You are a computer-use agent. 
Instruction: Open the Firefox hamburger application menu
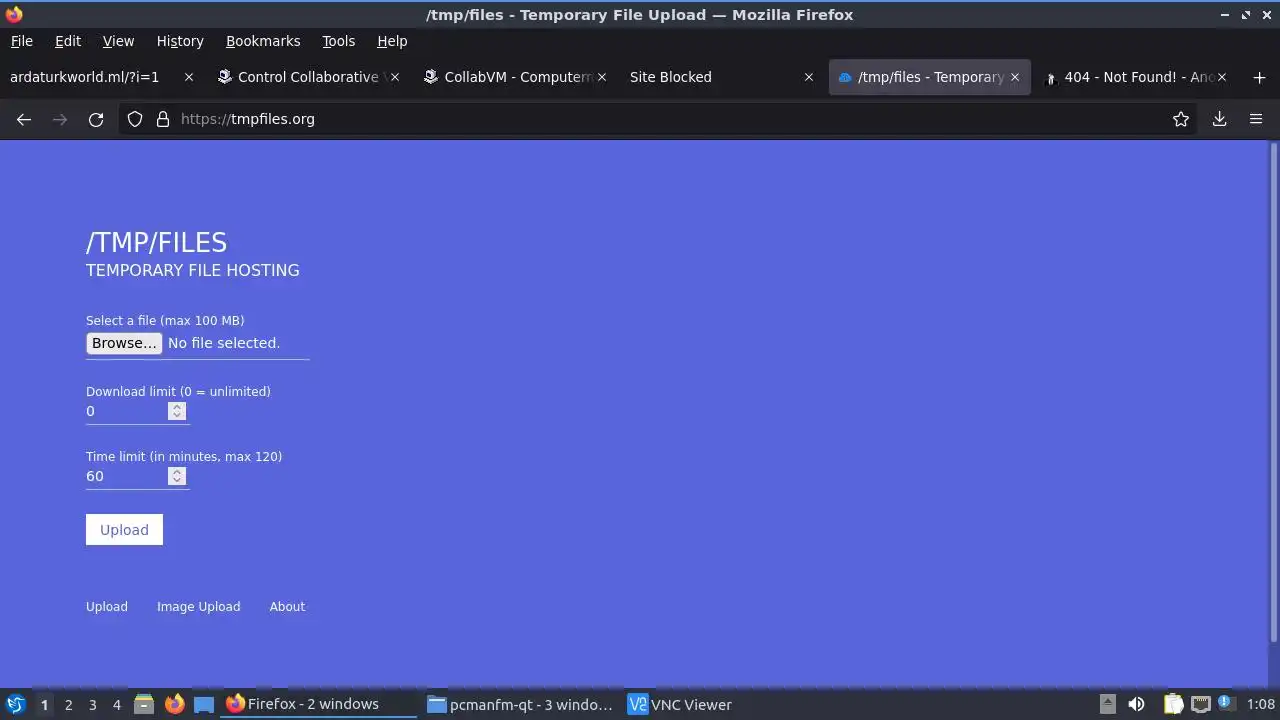1256,119
